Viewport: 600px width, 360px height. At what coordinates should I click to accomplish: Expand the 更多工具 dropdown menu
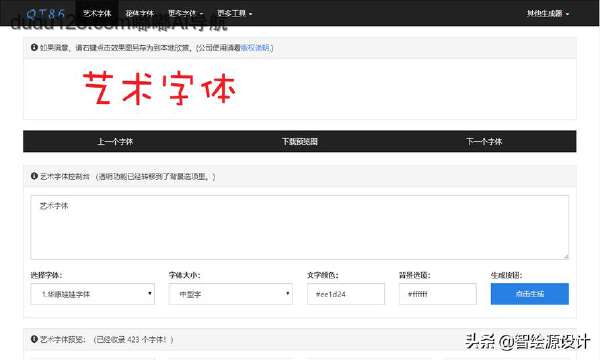[234, 13]
